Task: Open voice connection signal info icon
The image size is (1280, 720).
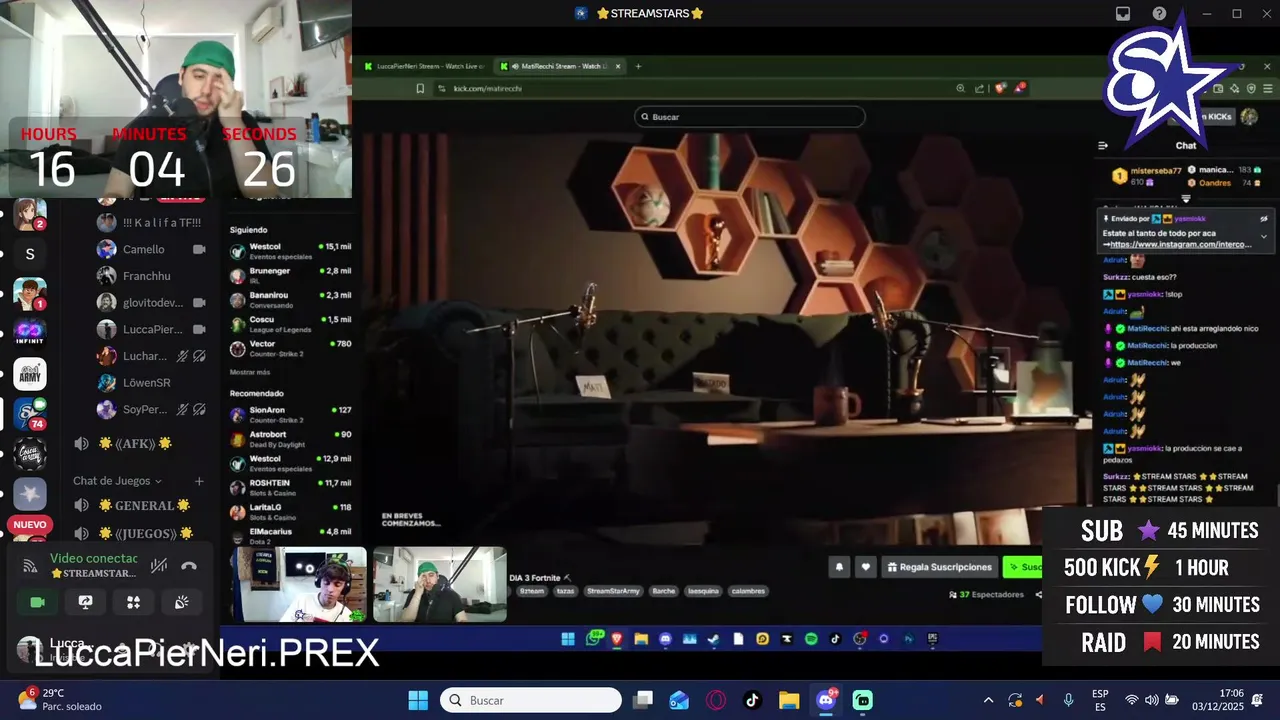Action: tap(30, 566)
